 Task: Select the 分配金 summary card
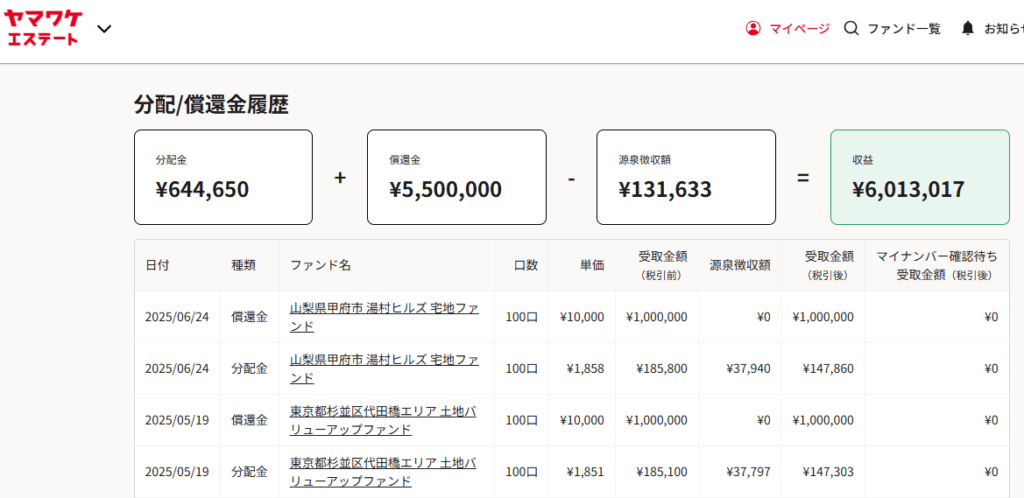tap(223, 177)
